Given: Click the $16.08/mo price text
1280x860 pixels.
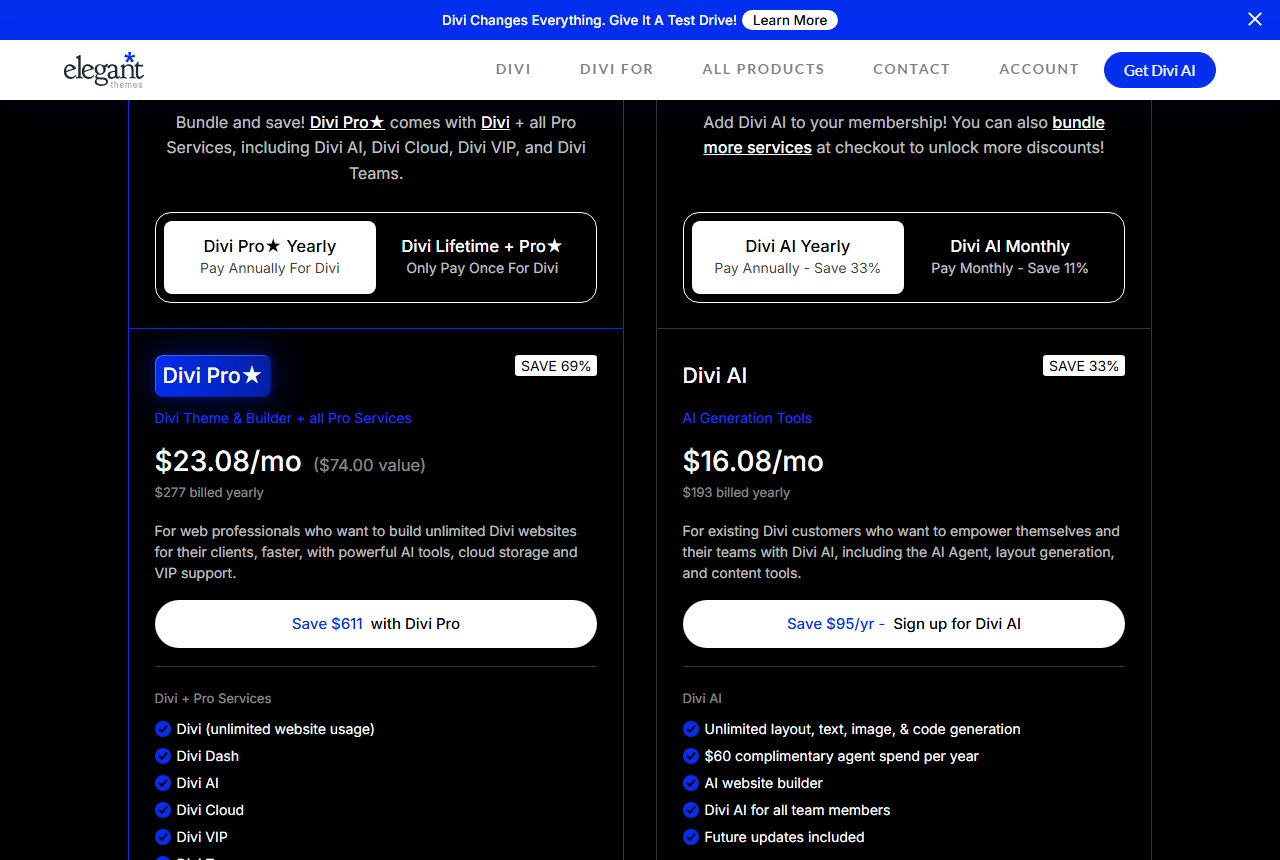Looking at the screenshot, I should 753,461.
